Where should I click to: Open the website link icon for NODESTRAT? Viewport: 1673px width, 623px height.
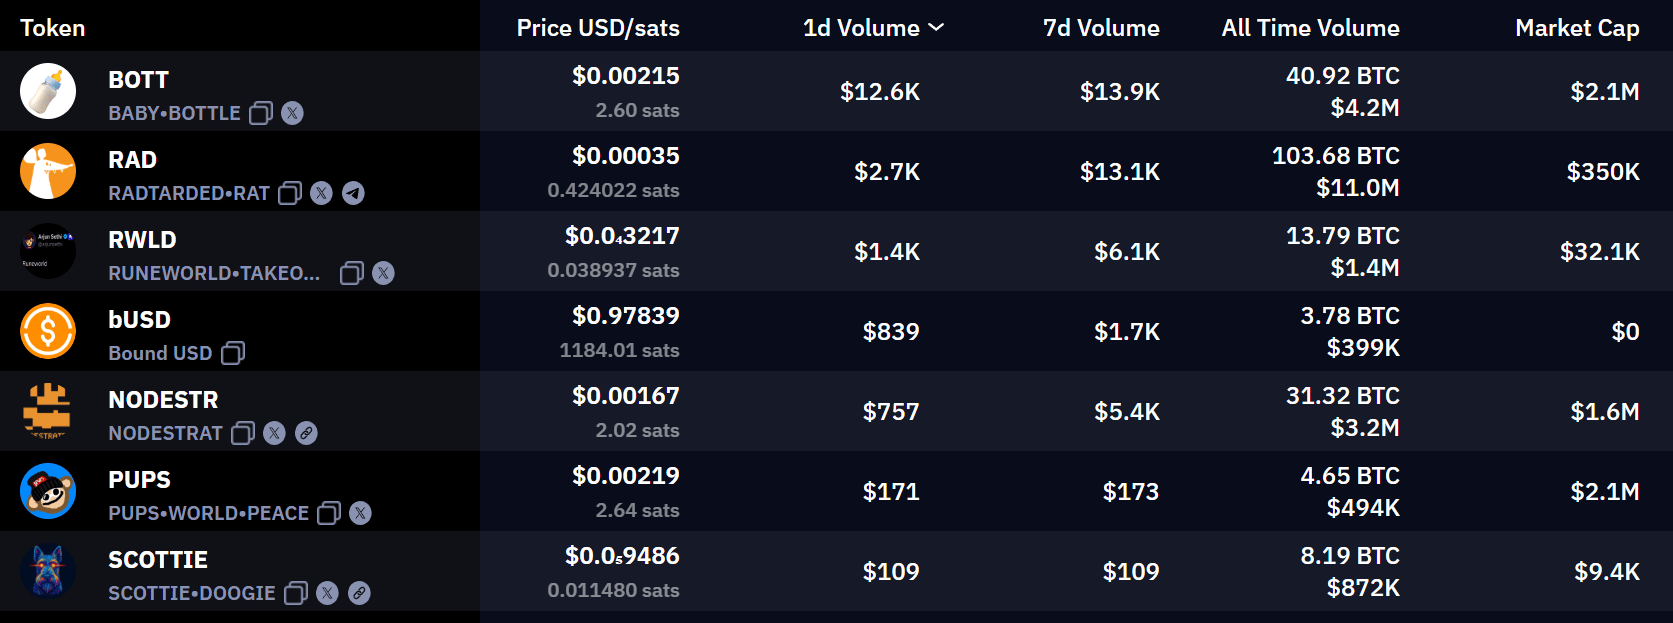(306, 433)
